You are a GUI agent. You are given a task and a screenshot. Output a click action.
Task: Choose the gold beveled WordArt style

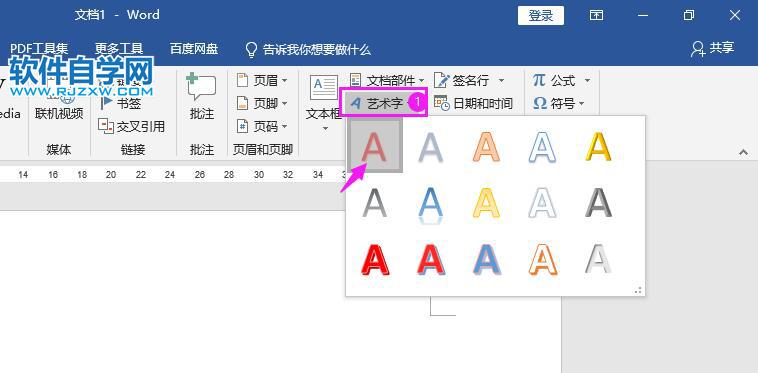pyautogui.click(x=598, y=146)
